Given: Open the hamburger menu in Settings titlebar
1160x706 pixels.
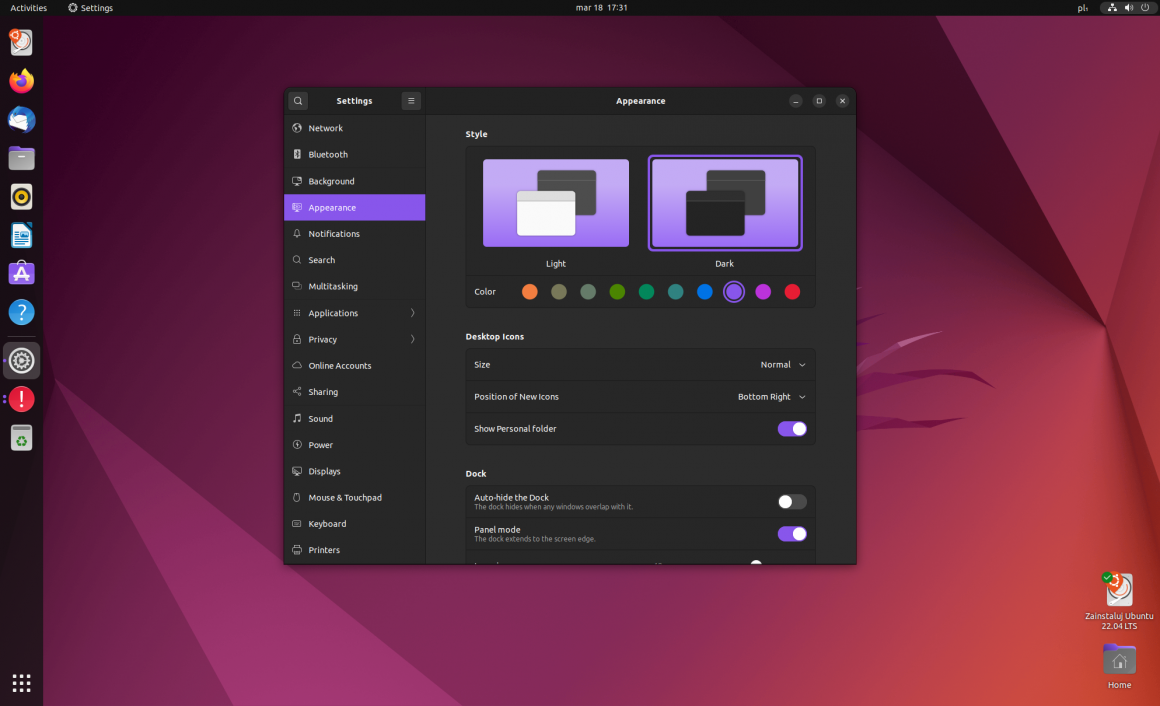Looking at the screenshot, I should click(411, 101).
